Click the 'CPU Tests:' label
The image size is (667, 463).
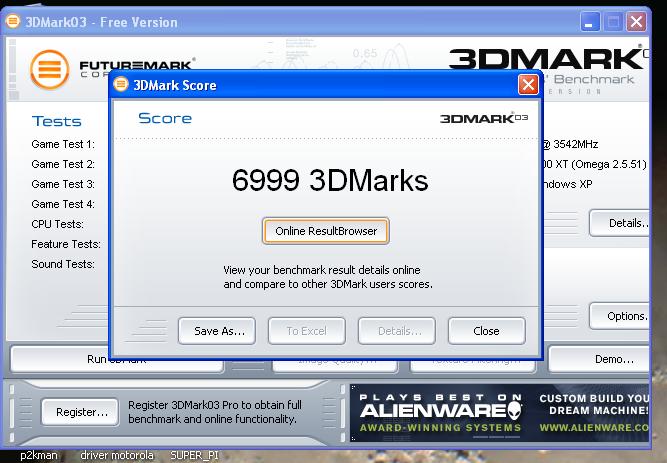coord(57,224)
